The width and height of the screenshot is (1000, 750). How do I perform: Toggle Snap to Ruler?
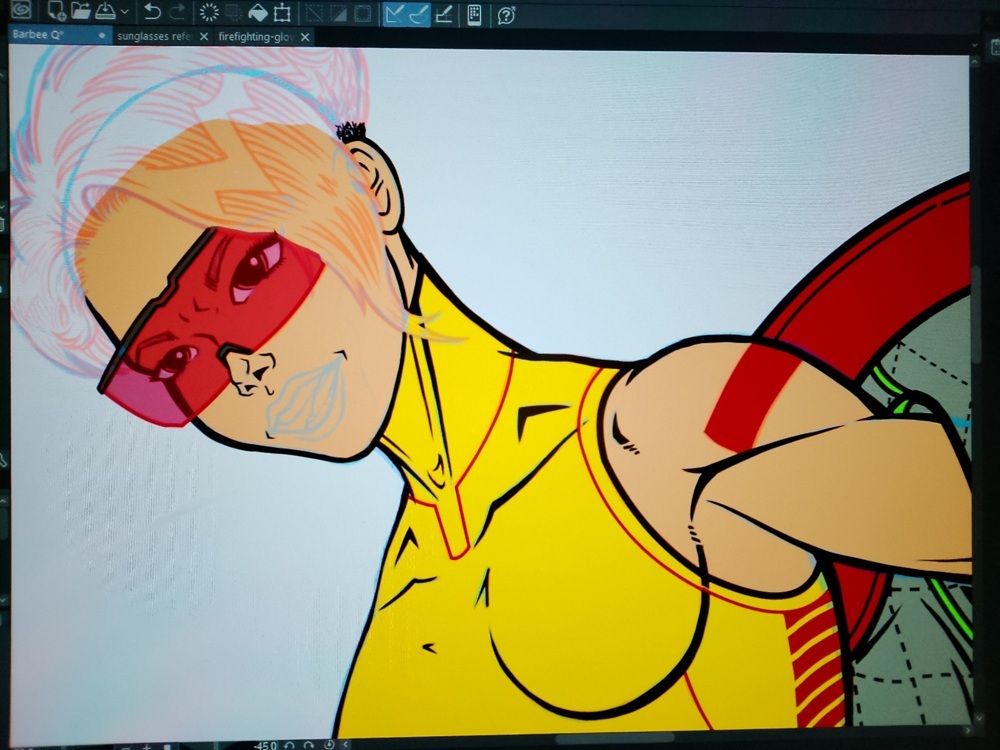point(395,13)
